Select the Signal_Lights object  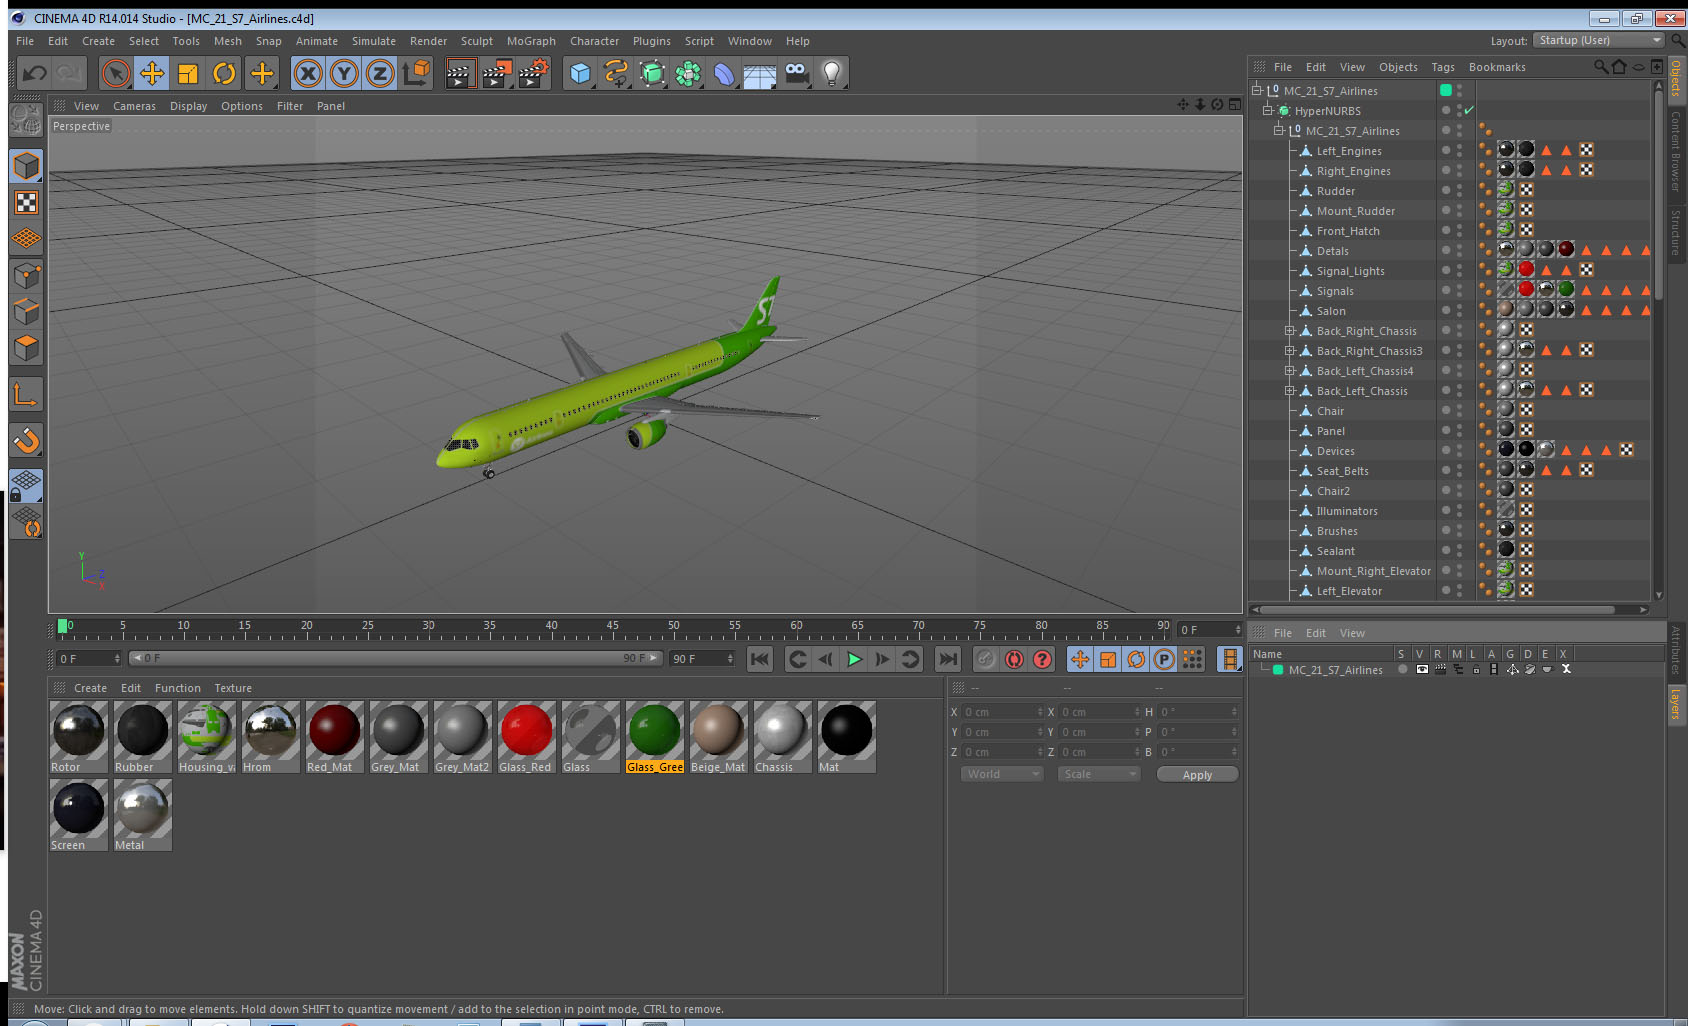(1350, 271)
